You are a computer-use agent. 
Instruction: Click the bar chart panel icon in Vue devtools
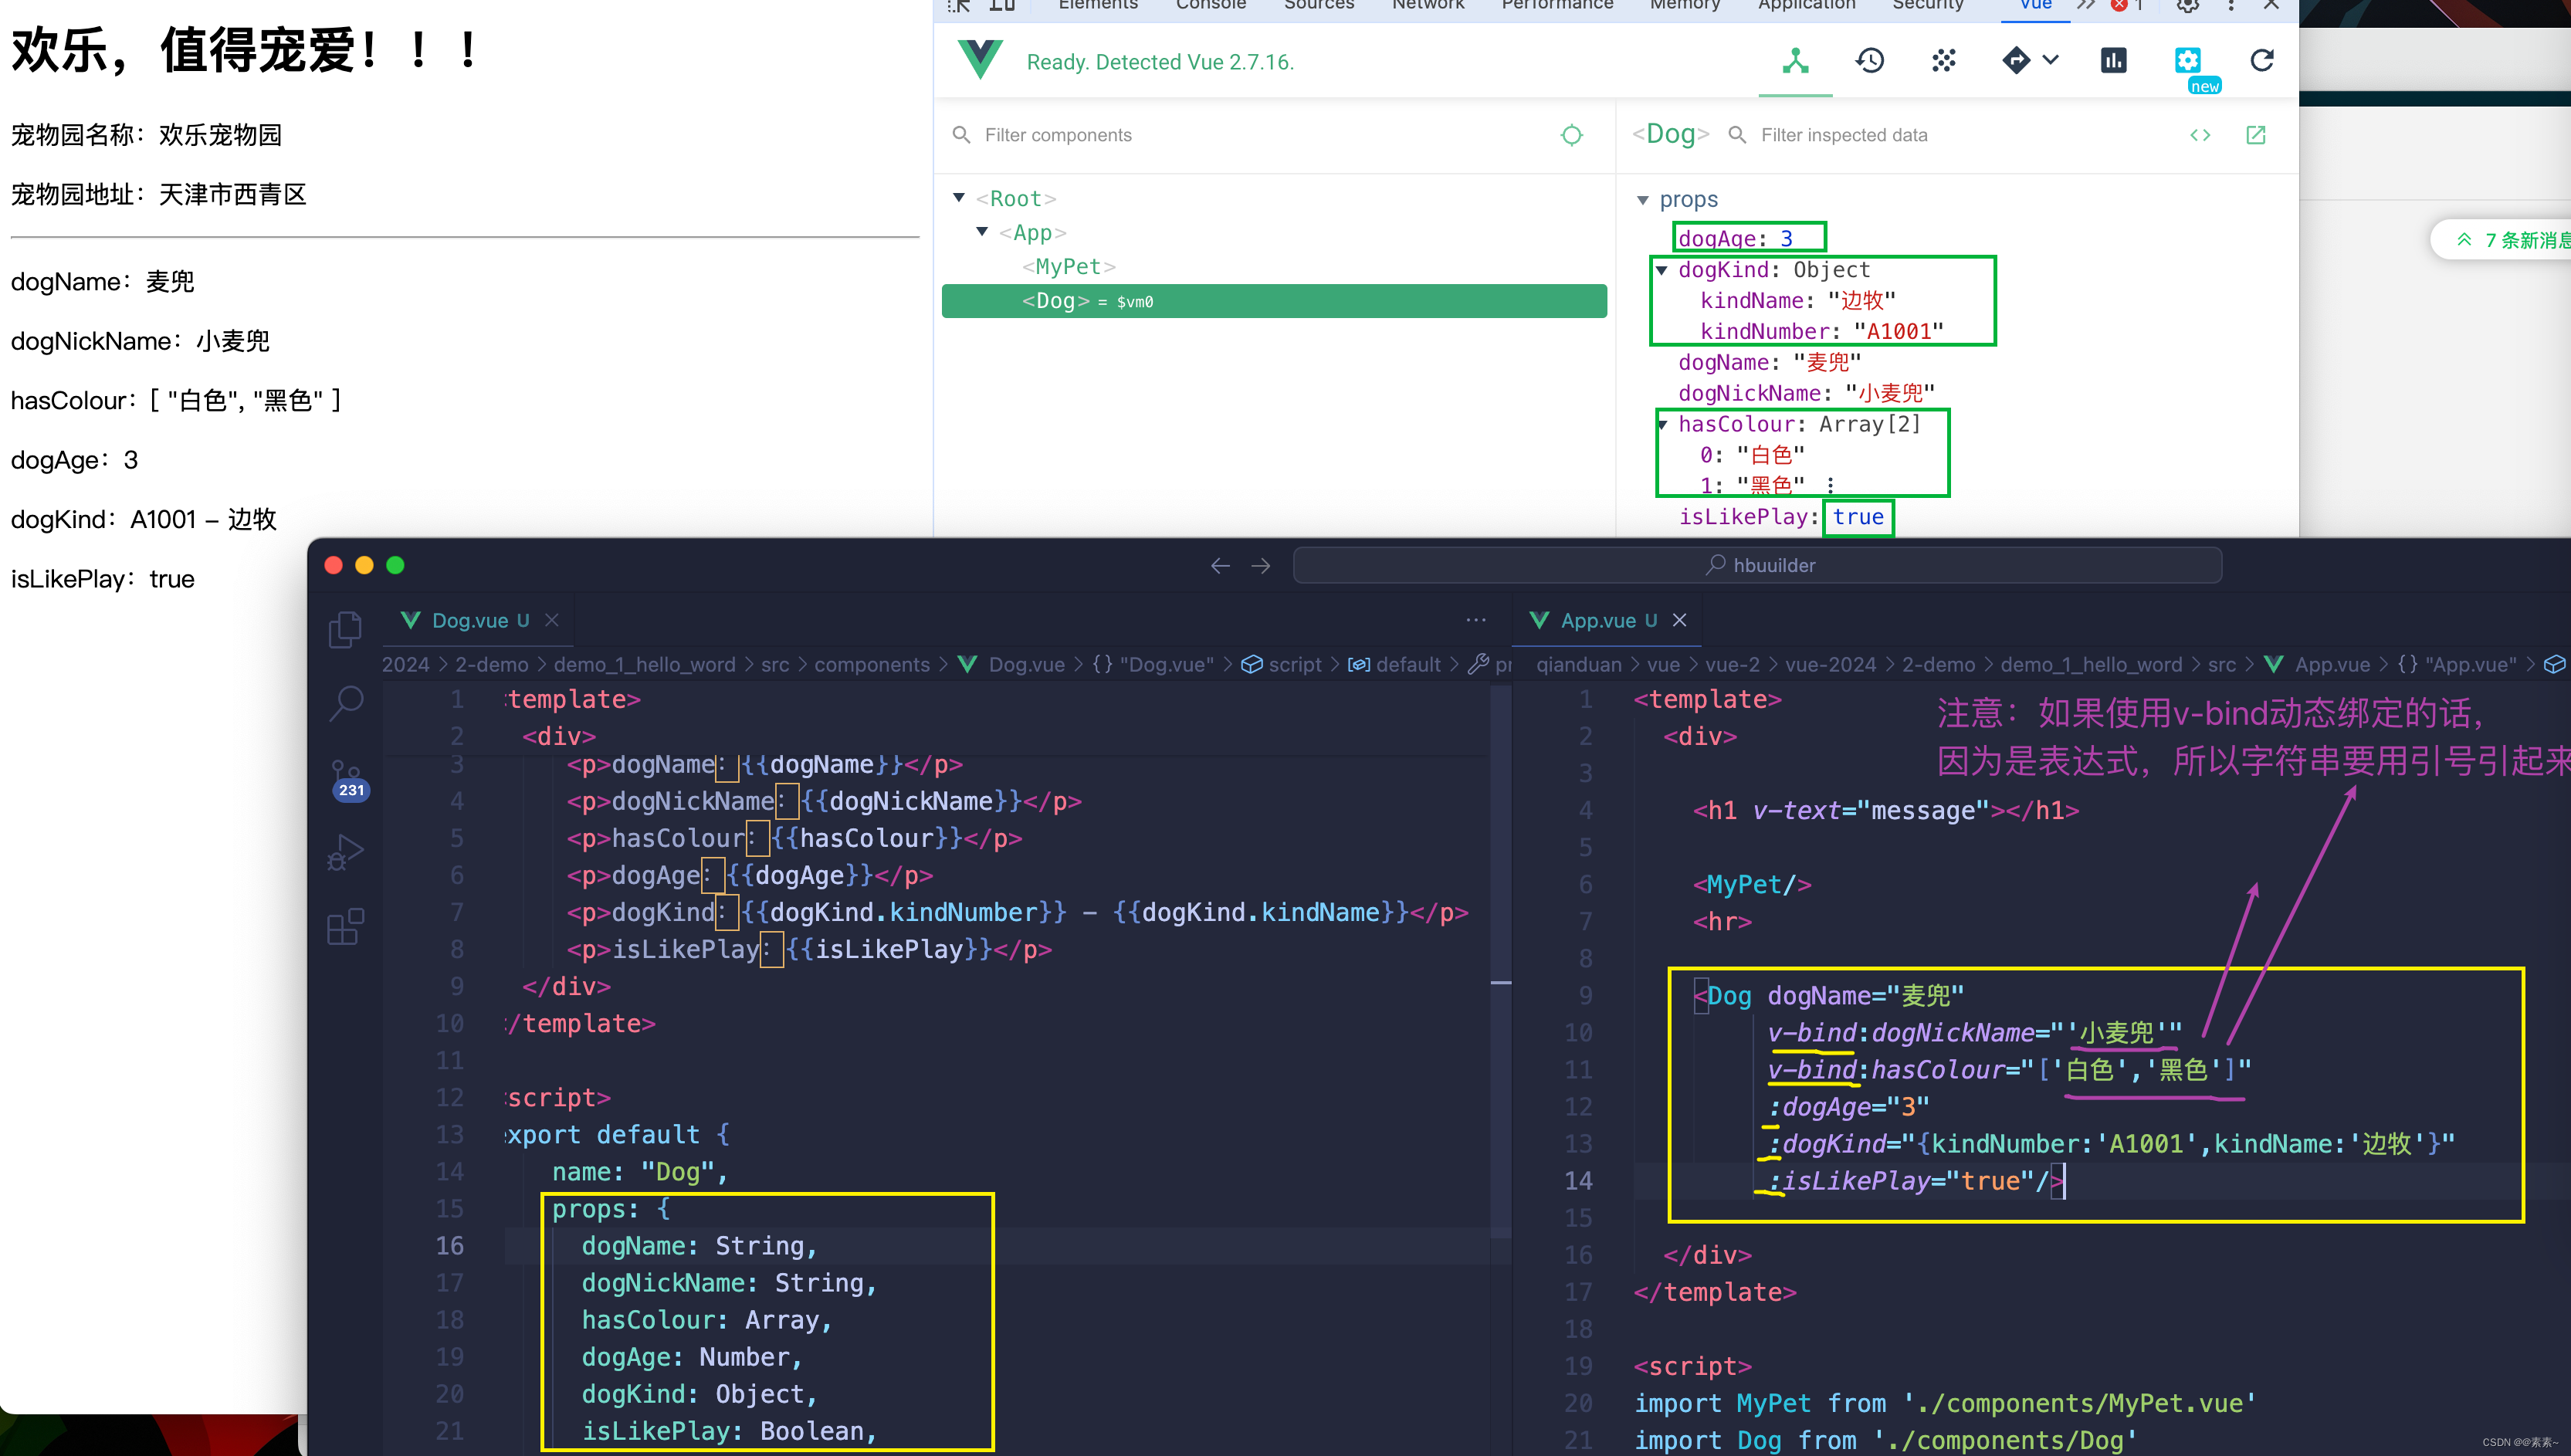(2113, 60)
